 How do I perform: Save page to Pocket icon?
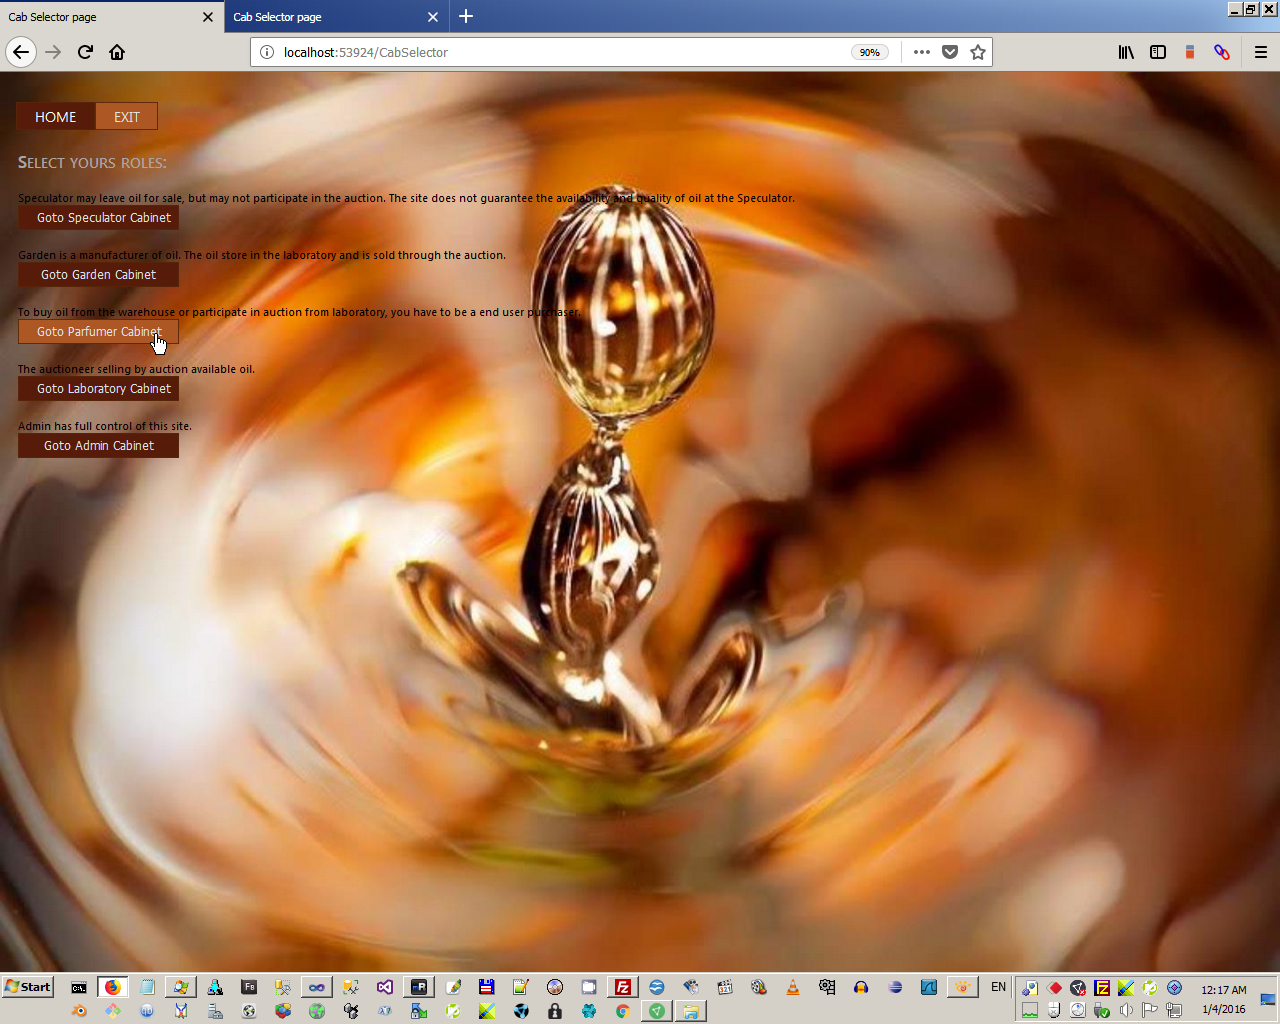[x=950, y=52]
